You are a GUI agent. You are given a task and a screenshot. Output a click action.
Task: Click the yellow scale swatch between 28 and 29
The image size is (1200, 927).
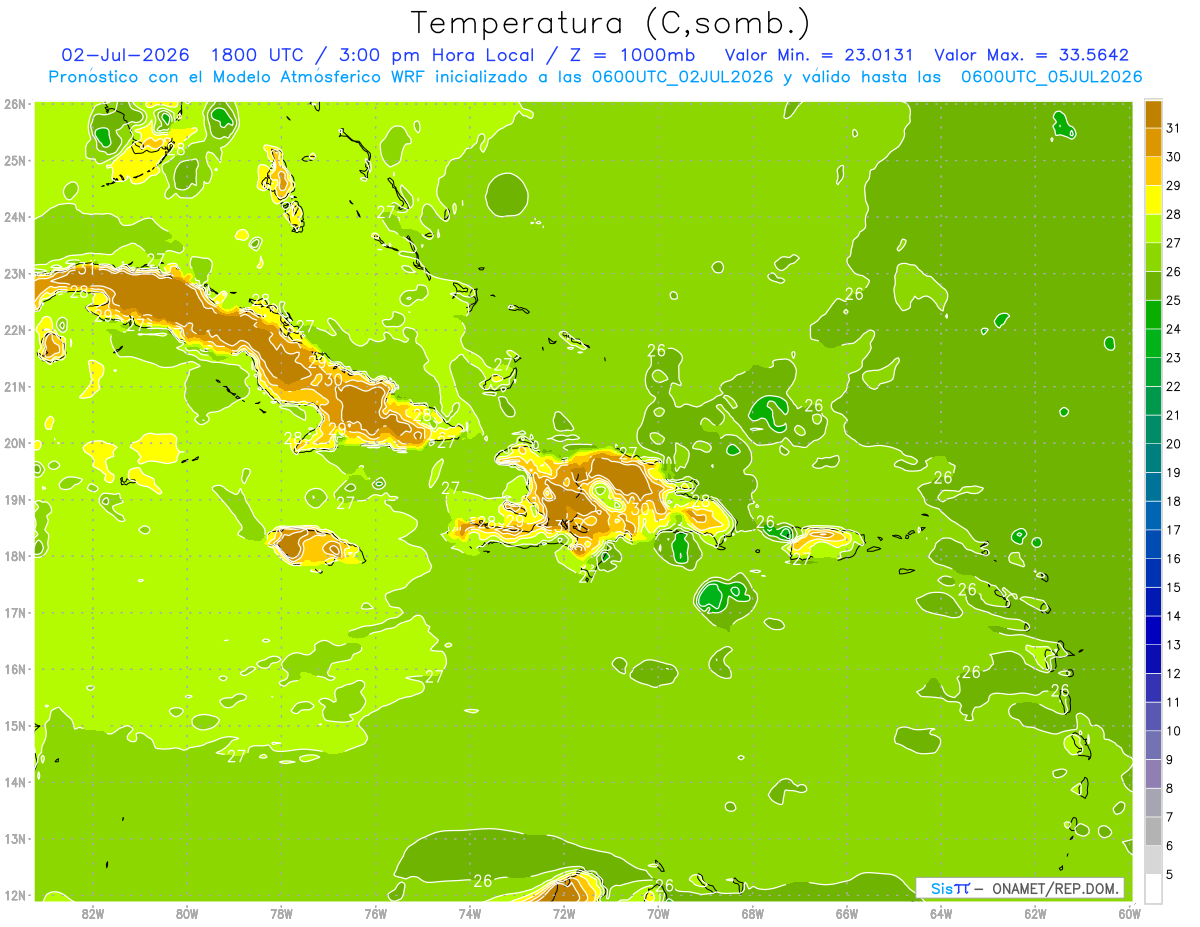coord(1153,200)
